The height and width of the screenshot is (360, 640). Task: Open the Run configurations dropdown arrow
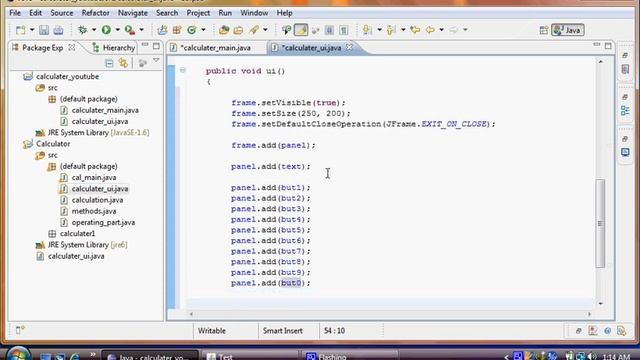point(118,30)
